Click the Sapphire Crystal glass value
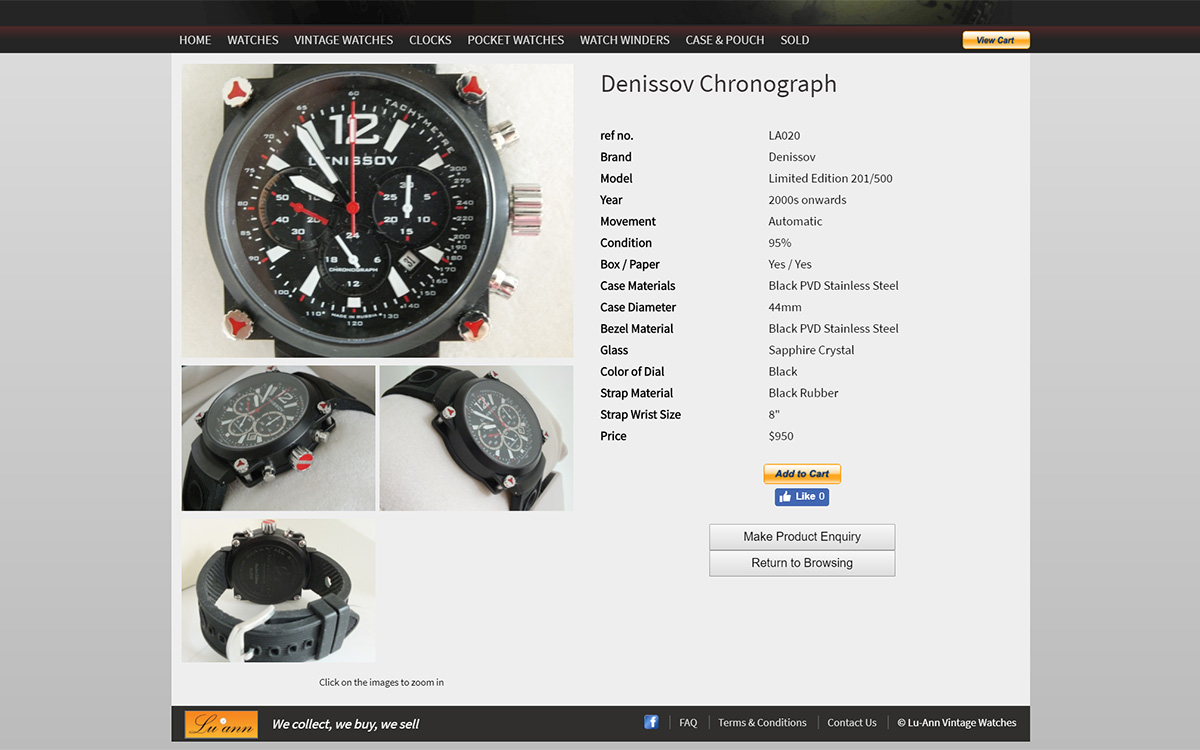The height and width of the screenshot is (750, 1200). click(811, 350)
